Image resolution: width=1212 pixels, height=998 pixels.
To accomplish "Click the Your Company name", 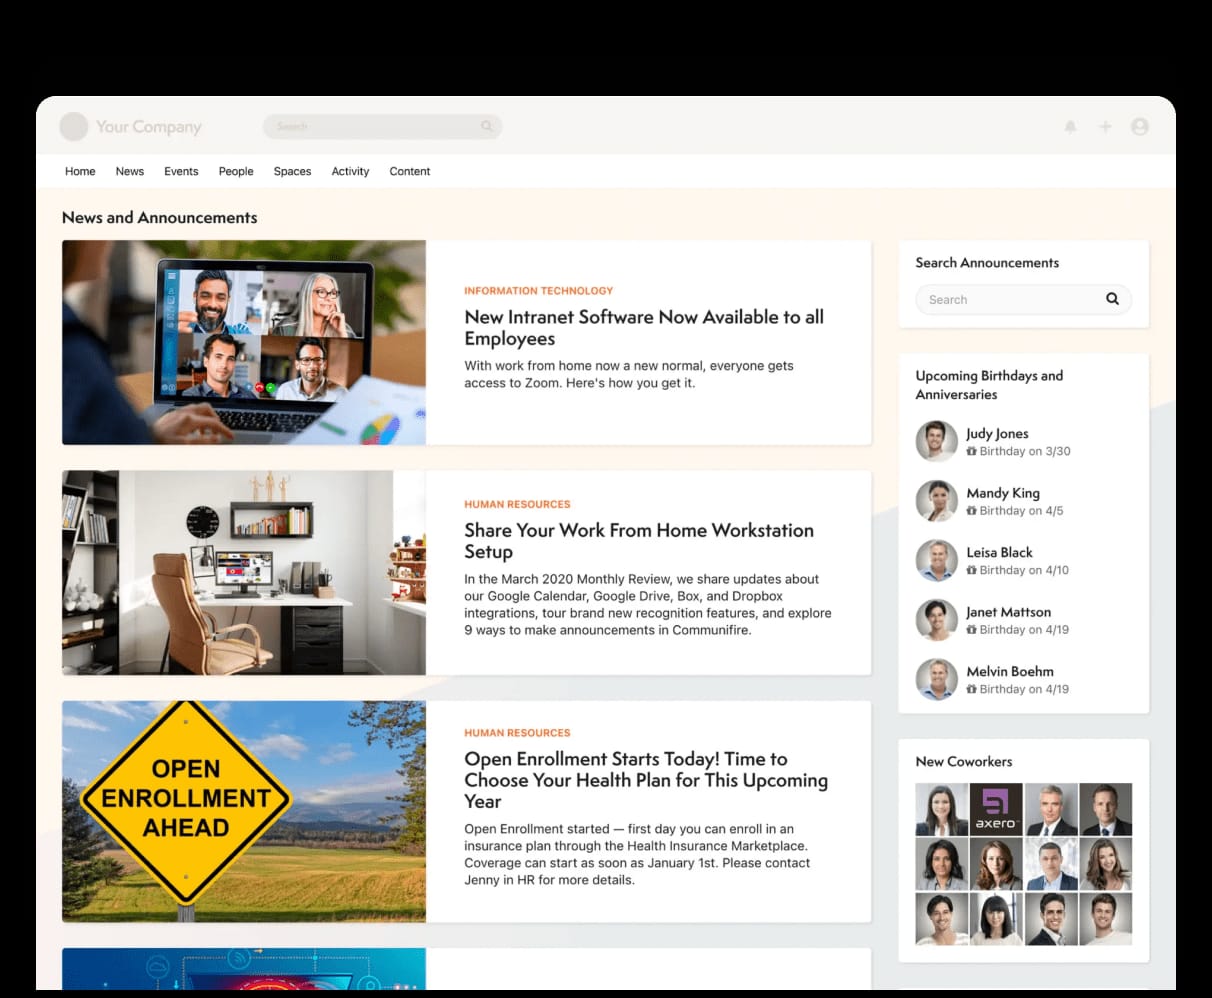I will tap(149, 127).
